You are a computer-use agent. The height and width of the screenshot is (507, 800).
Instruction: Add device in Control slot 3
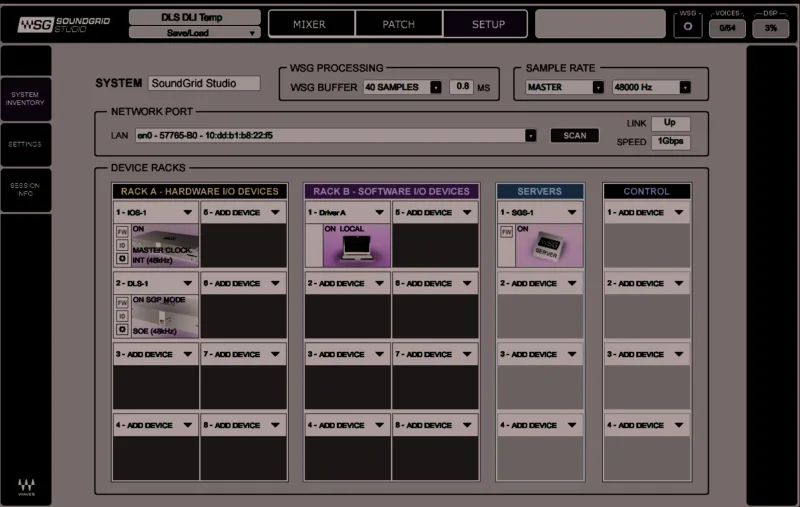point(647,354)
